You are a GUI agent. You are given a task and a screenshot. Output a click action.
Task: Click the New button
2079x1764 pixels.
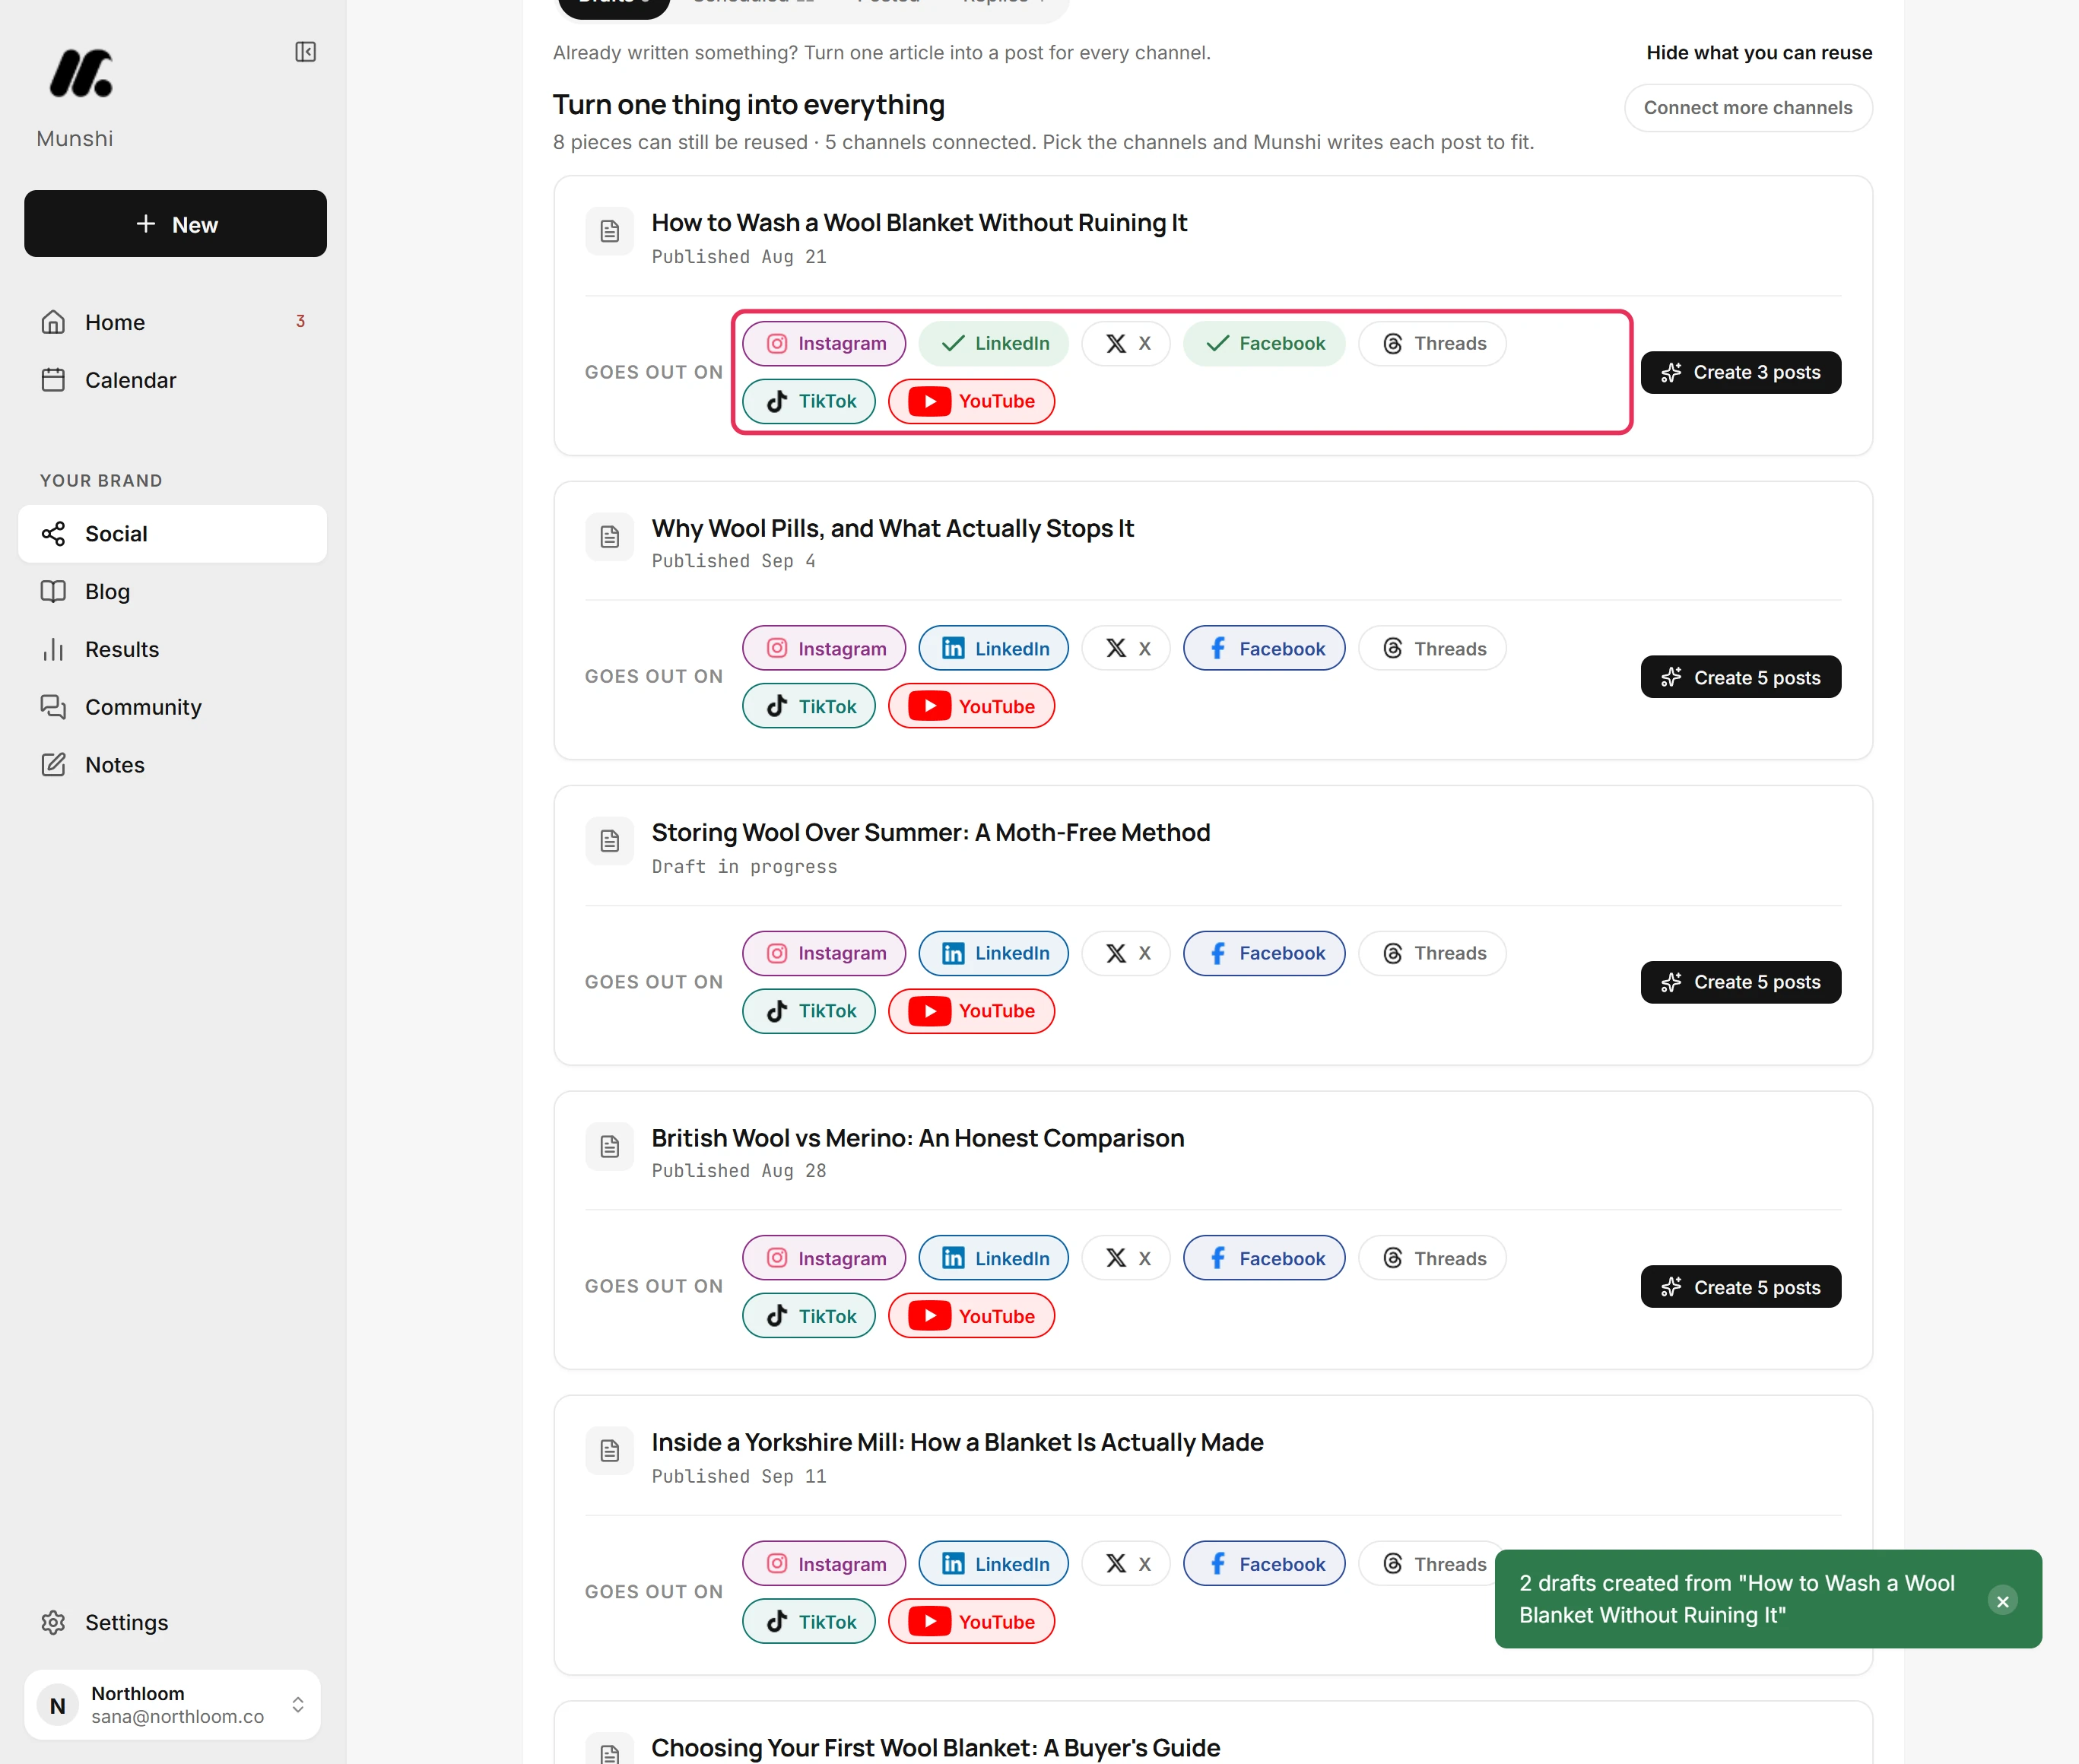click(x=175, y=224)
